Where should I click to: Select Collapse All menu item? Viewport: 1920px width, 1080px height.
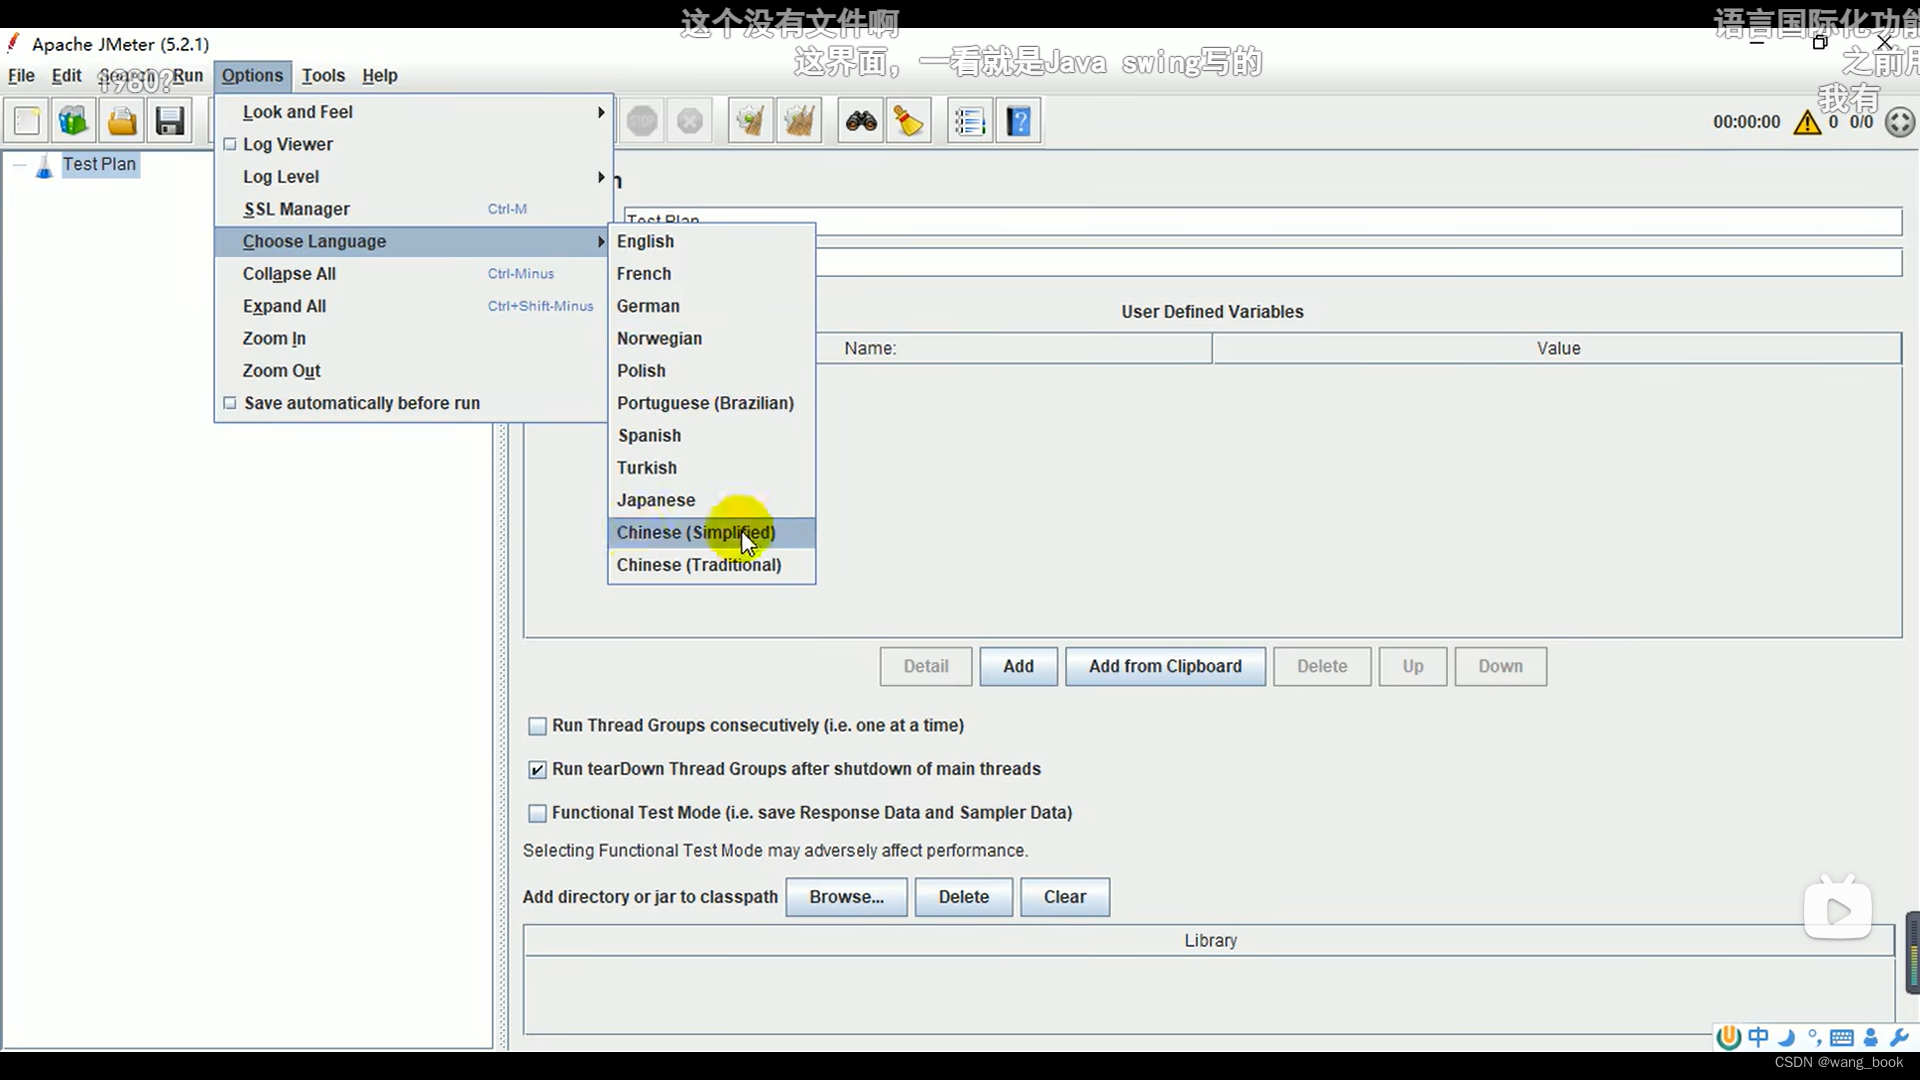(412, 273)
